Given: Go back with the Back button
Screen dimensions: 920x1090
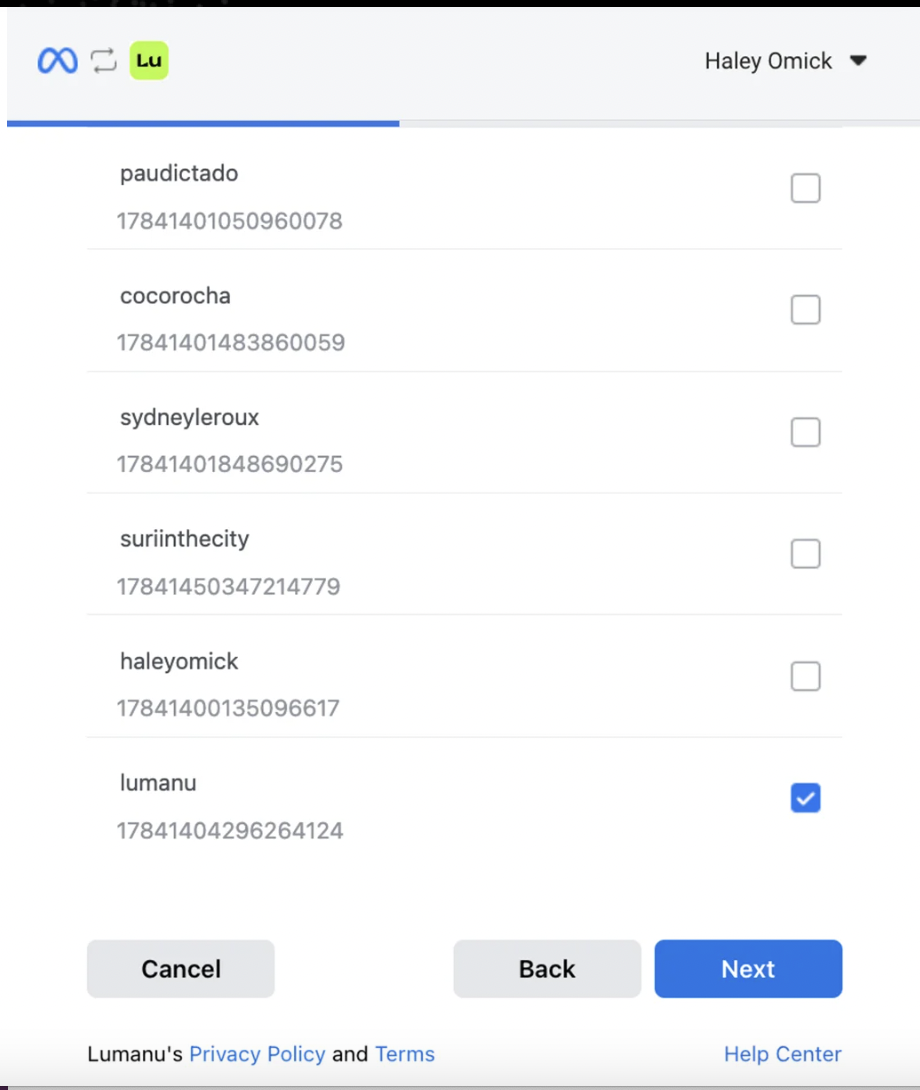Looking at the screenshot, I should (x=547, y=969).
